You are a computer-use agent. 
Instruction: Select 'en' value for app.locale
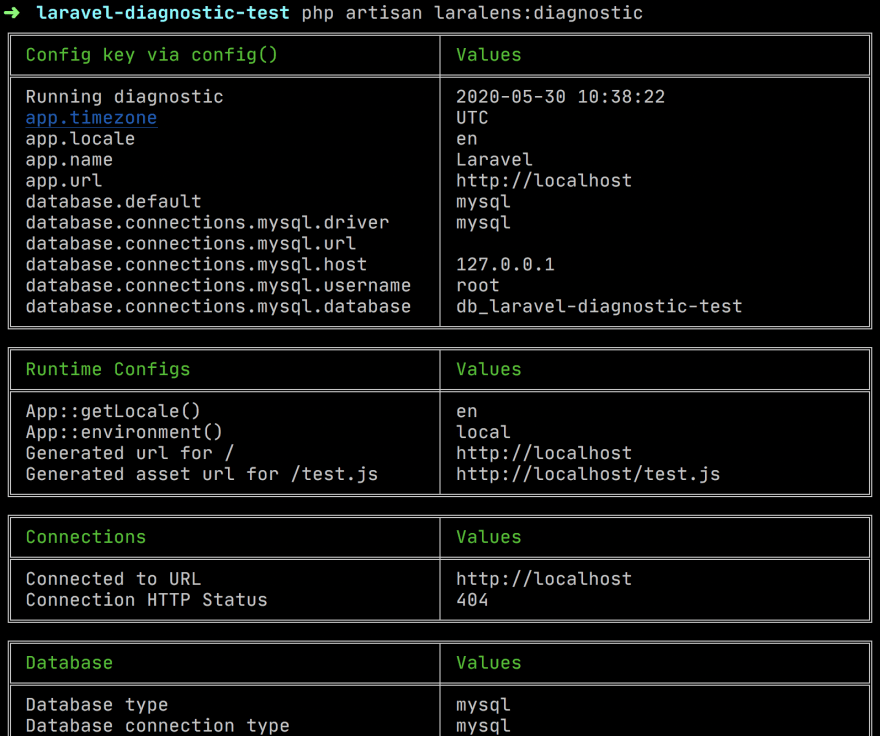pos(466,139)
